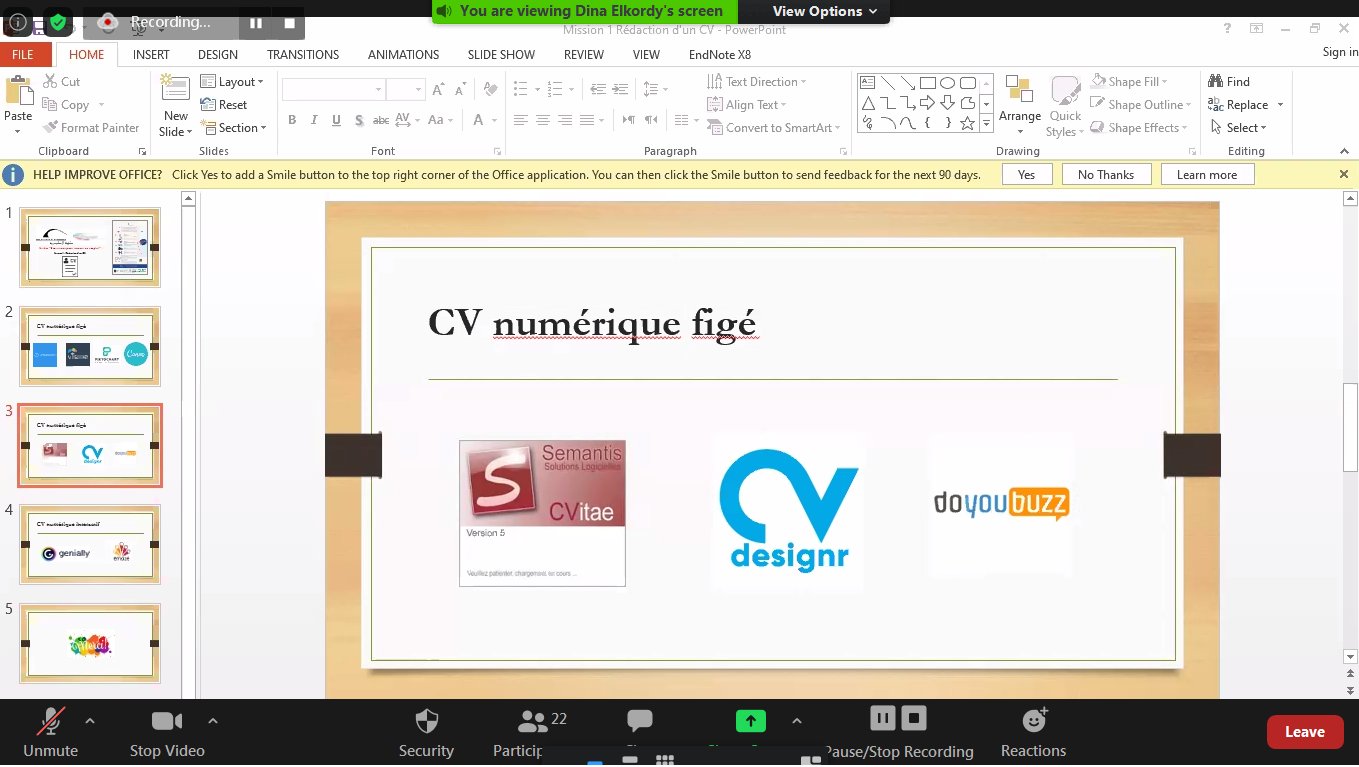Expand the View Options dropdown

coord(824,11)
